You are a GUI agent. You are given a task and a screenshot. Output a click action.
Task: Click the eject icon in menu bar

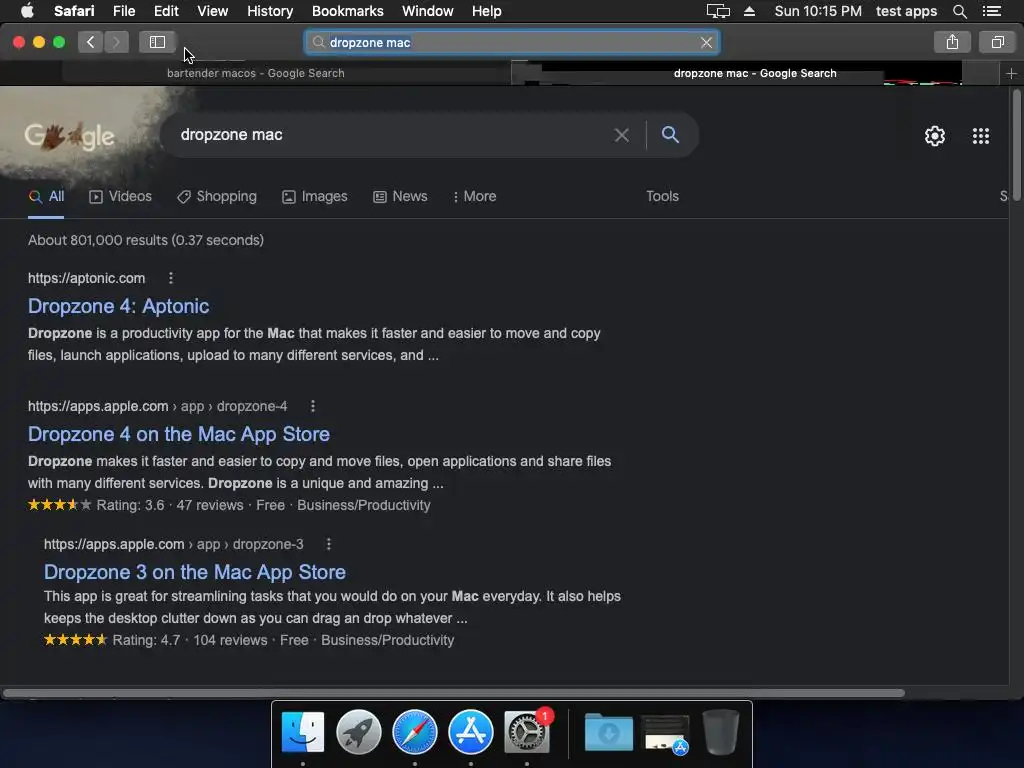tap(749, 11)
